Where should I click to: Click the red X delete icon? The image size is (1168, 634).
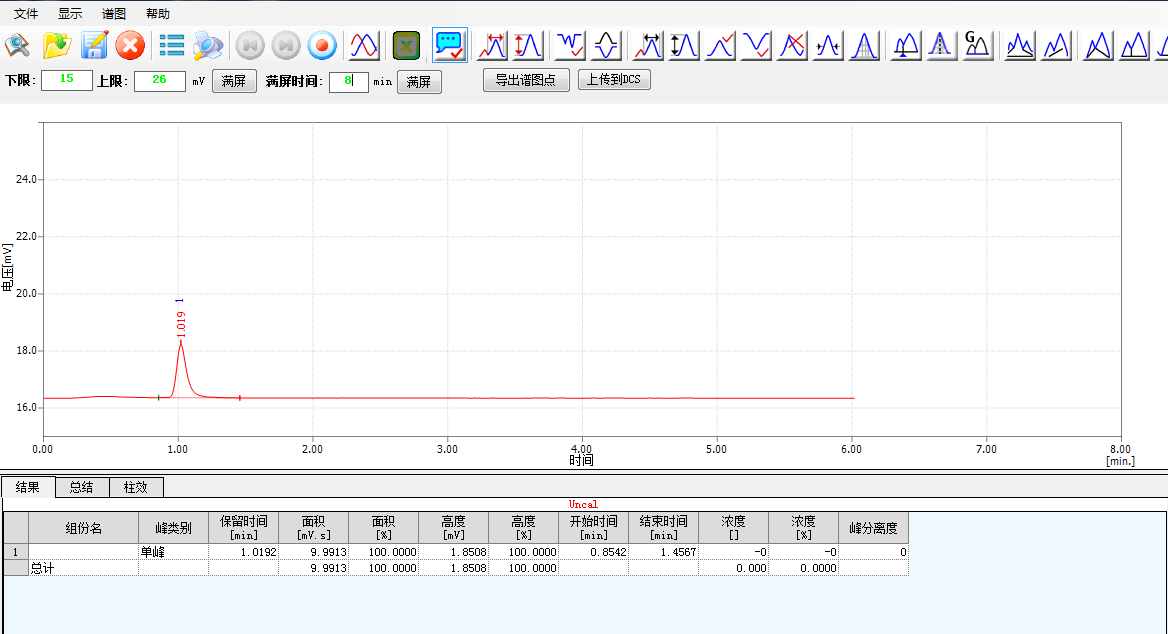[x=130, y=45]
